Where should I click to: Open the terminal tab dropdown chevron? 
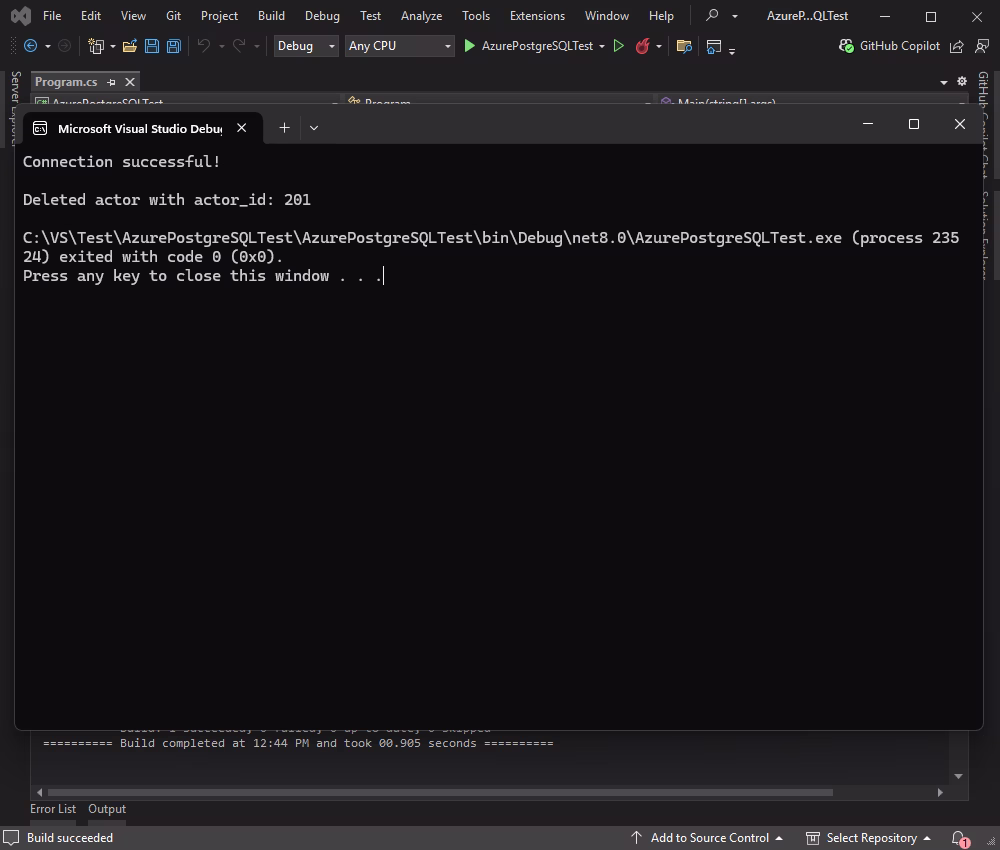[x=313, y=127]
